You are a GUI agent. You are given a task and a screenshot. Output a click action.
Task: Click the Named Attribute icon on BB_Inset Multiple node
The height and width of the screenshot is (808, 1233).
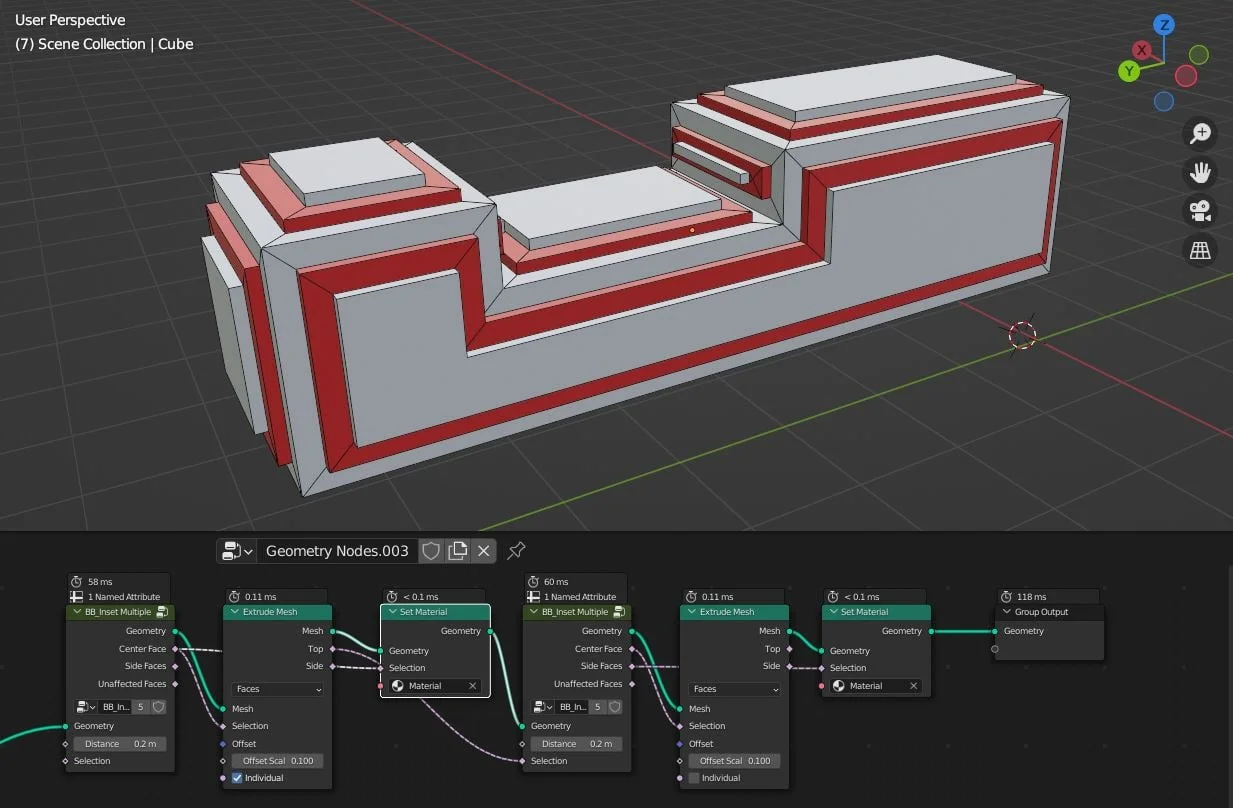75,597
